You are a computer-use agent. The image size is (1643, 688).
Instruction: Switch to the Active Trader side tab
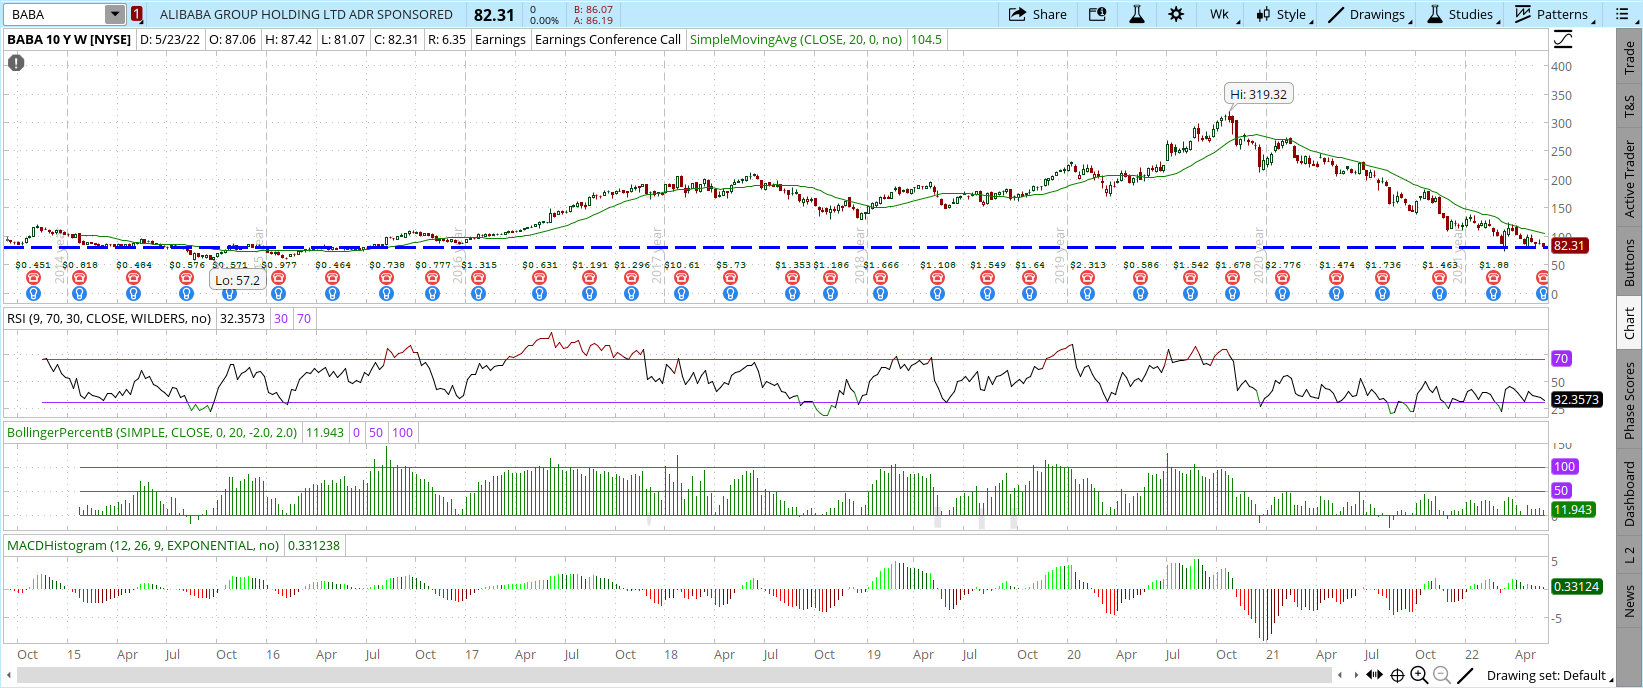[1630, 179]
